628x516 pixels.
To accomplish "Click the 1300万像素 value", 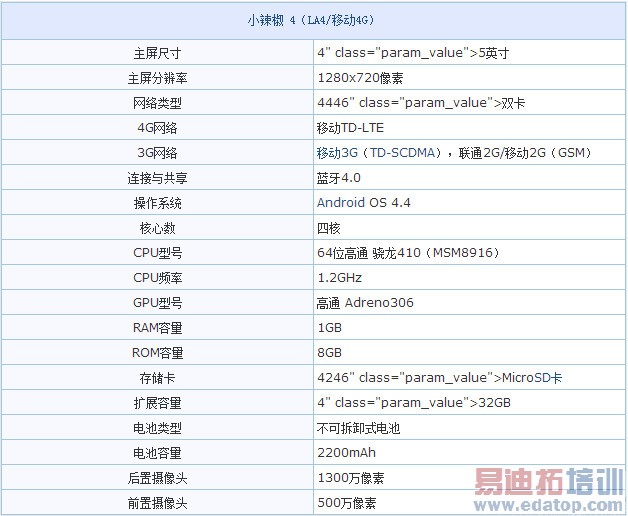I will click(x=351, y=478).
